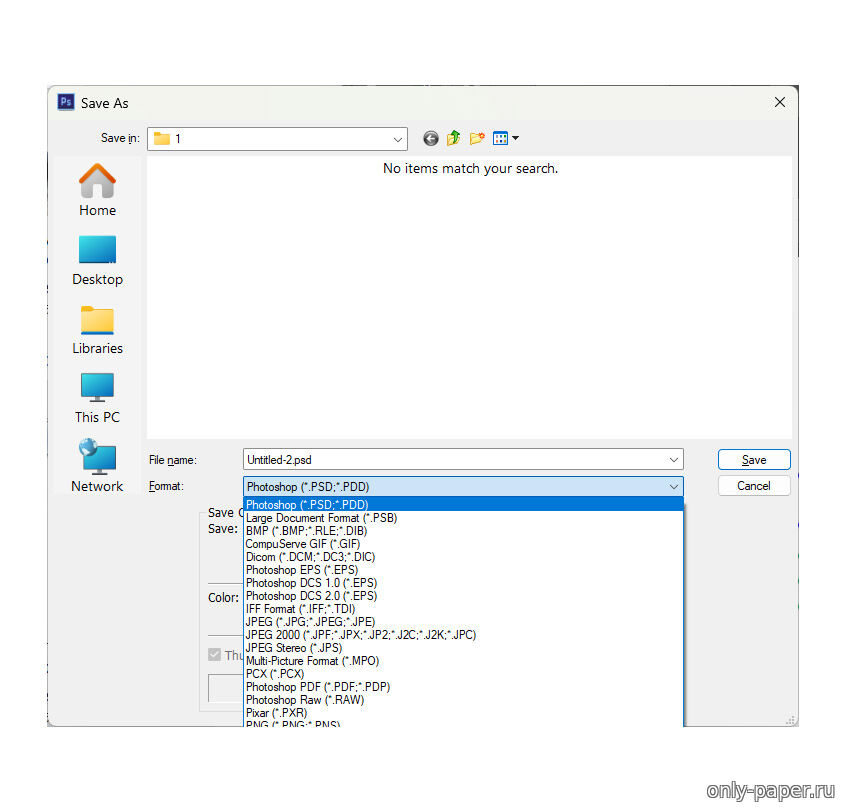This screenshot has width=845, height=812.
Task: Choose BMP format from list
Action: pyautogui.click(x=463, y=531)
